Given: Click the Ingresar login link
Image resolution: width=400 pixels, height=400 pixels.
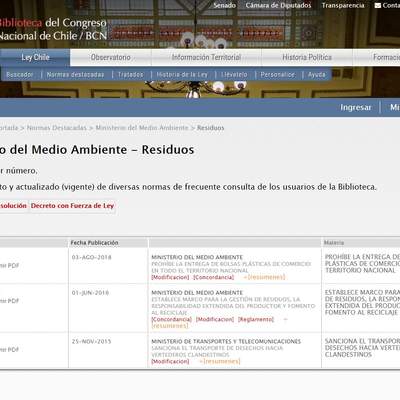Looking at the screenshot, I should [356, 107].
